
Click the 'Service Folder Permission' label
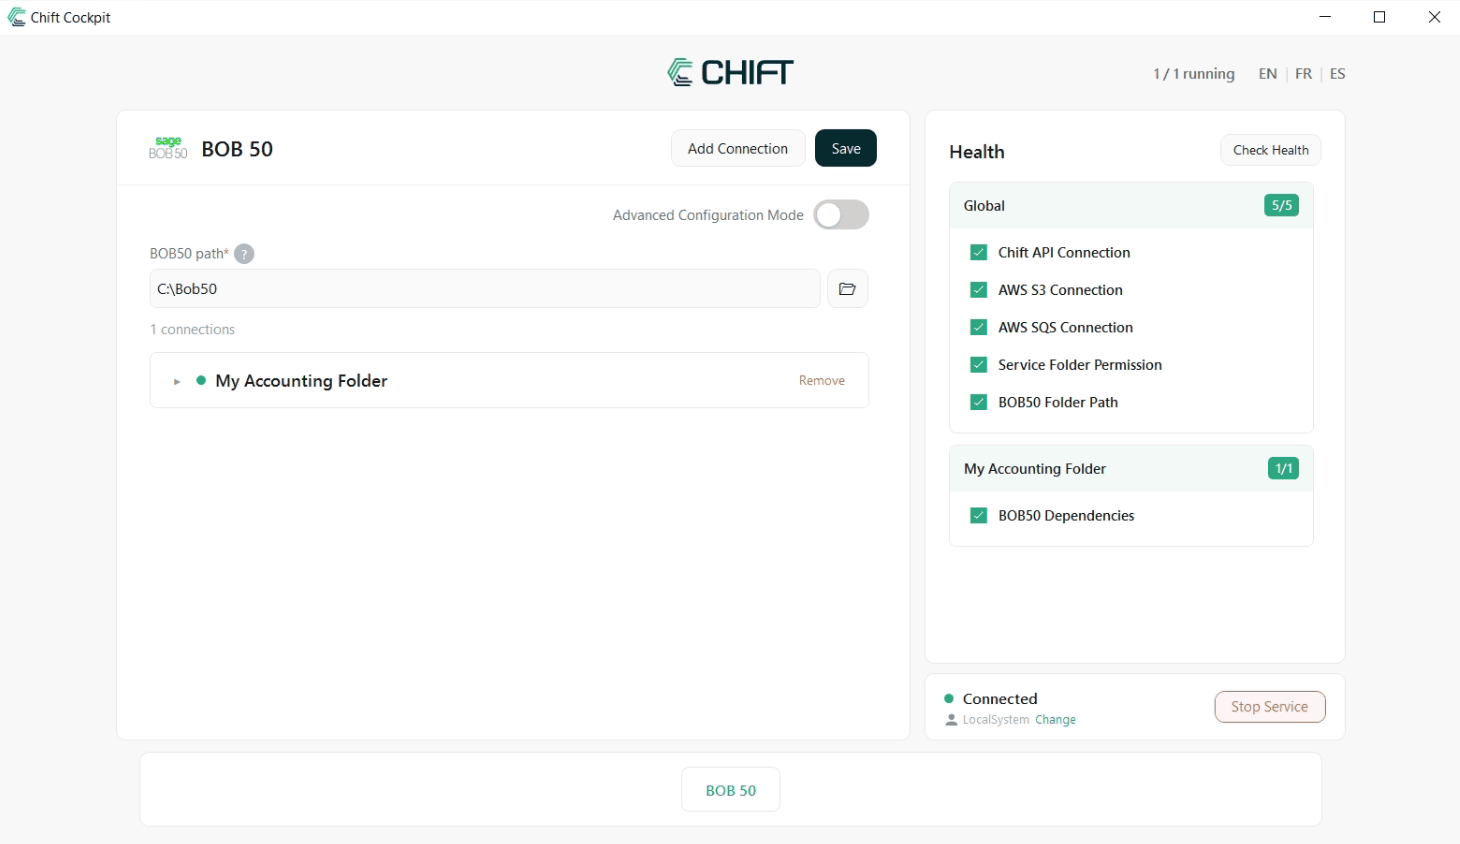(x=1080, y=365)
